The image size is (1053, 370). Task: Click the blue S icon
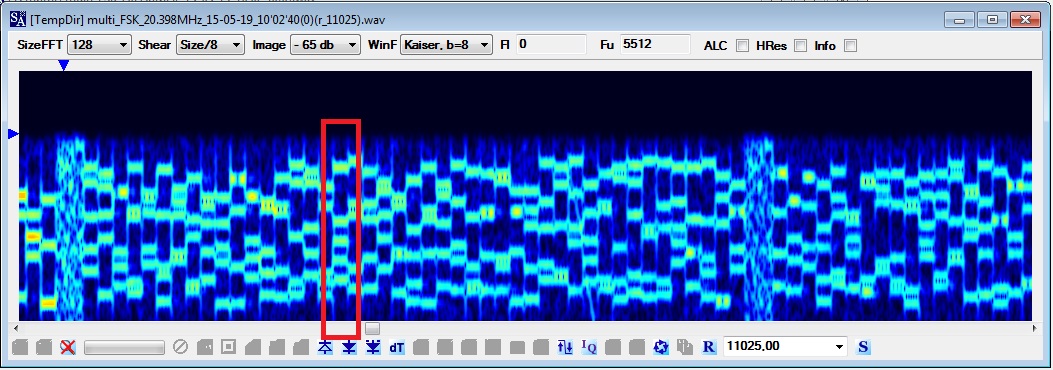(864, 347)
